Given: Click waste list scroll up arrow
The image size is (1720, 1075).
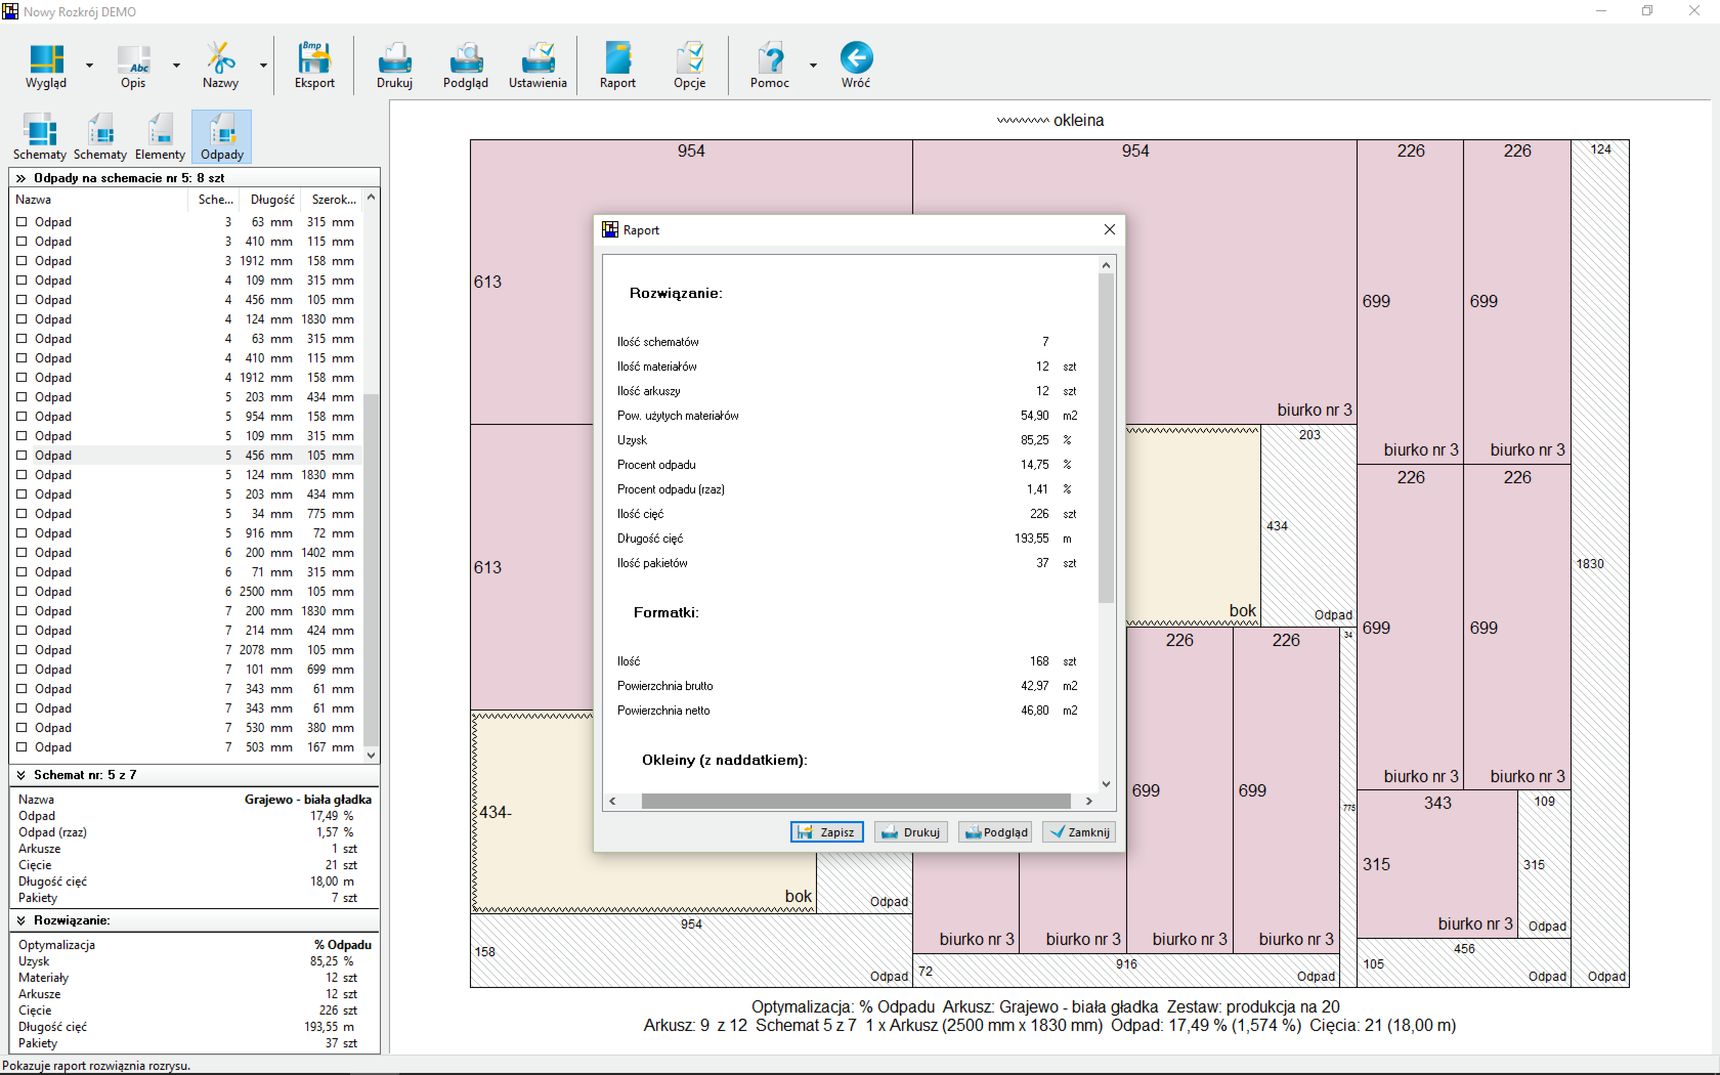Looking at the screenshot, I should click(371, 198).
